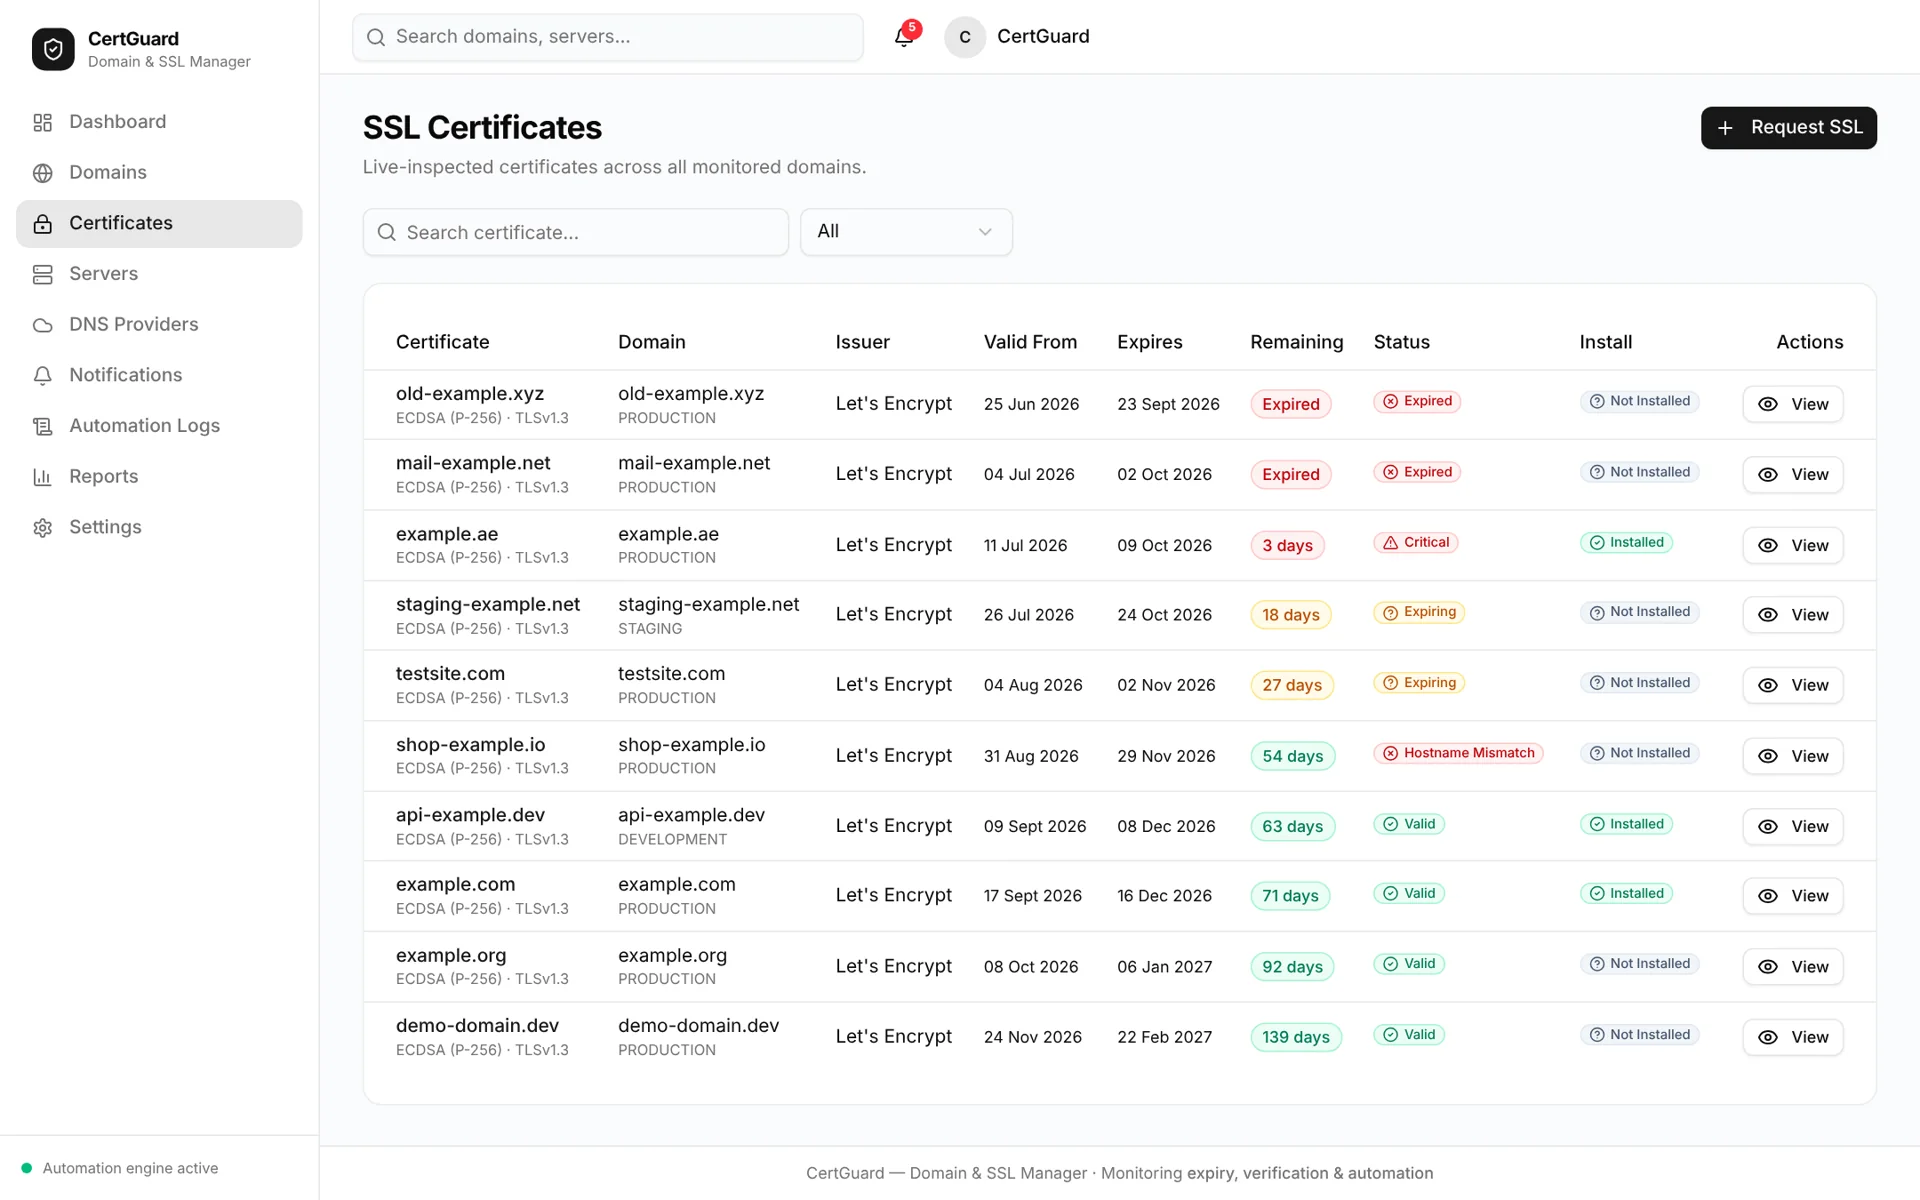Image resolution: width=1920 pixels, height=1200 pixels.
Task: Click the Servers stack icon
Action: (x=42, y=274)
